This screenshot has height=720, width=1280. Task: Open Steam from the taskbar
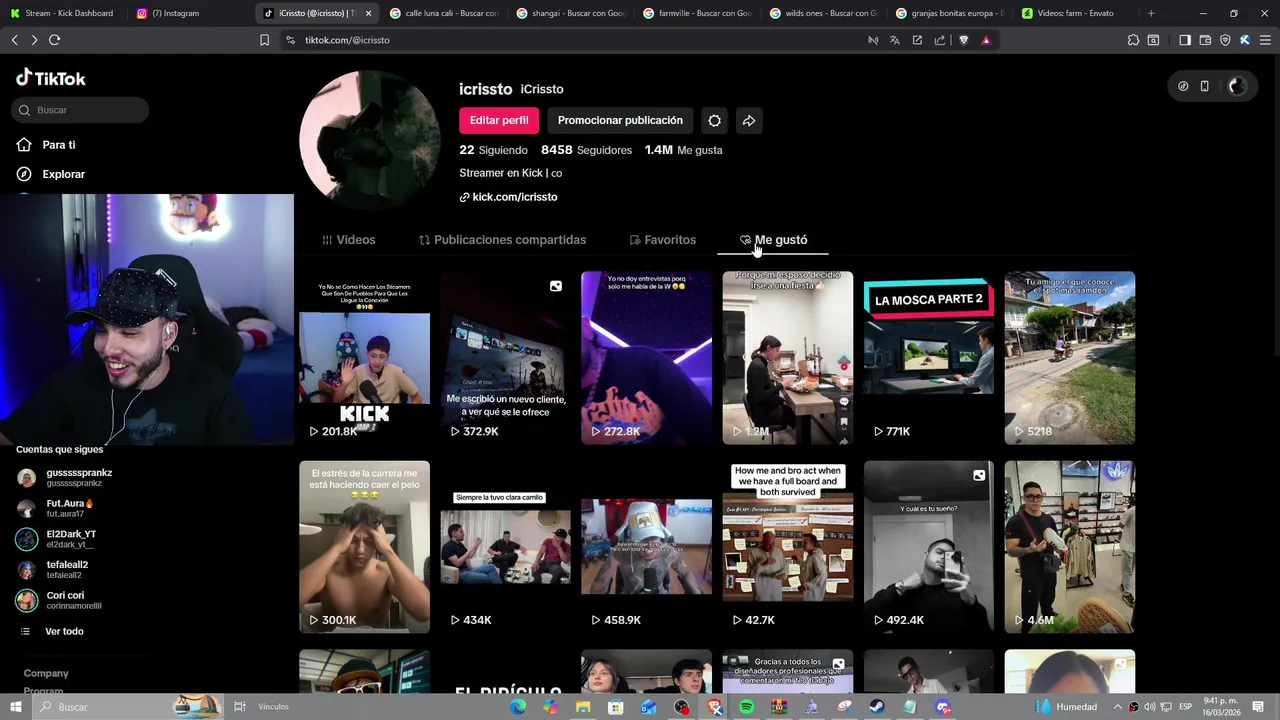(x=877, y=707)
